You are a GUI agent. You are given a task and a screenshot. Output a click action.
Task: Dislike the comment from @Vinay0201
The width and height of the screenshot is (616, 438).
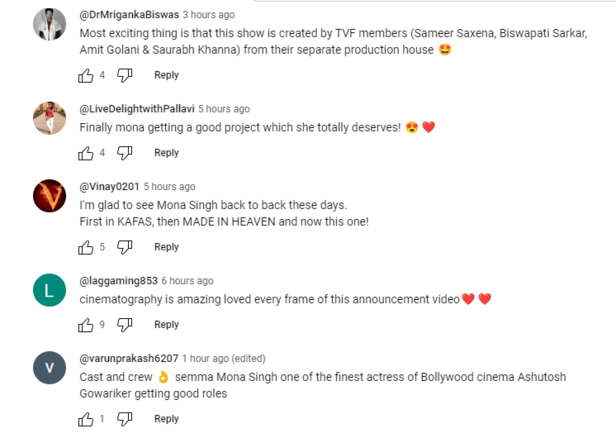click(x=125, y=247)
